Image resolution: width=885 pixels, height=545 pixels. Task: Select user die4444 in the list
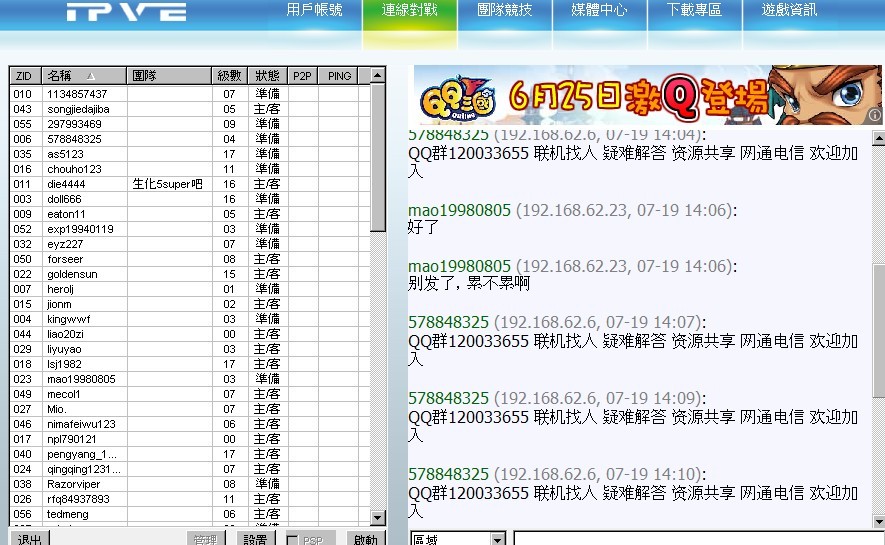pos(67,184)
